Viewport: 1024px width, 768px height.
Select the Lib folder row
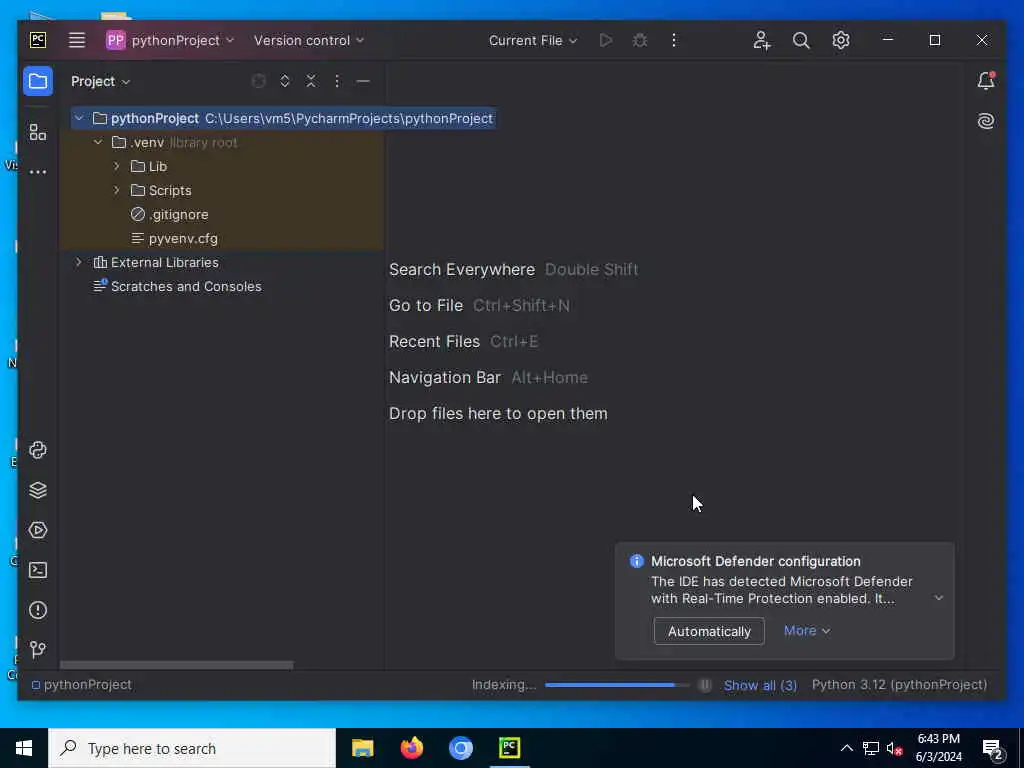[x=222, y=167]
